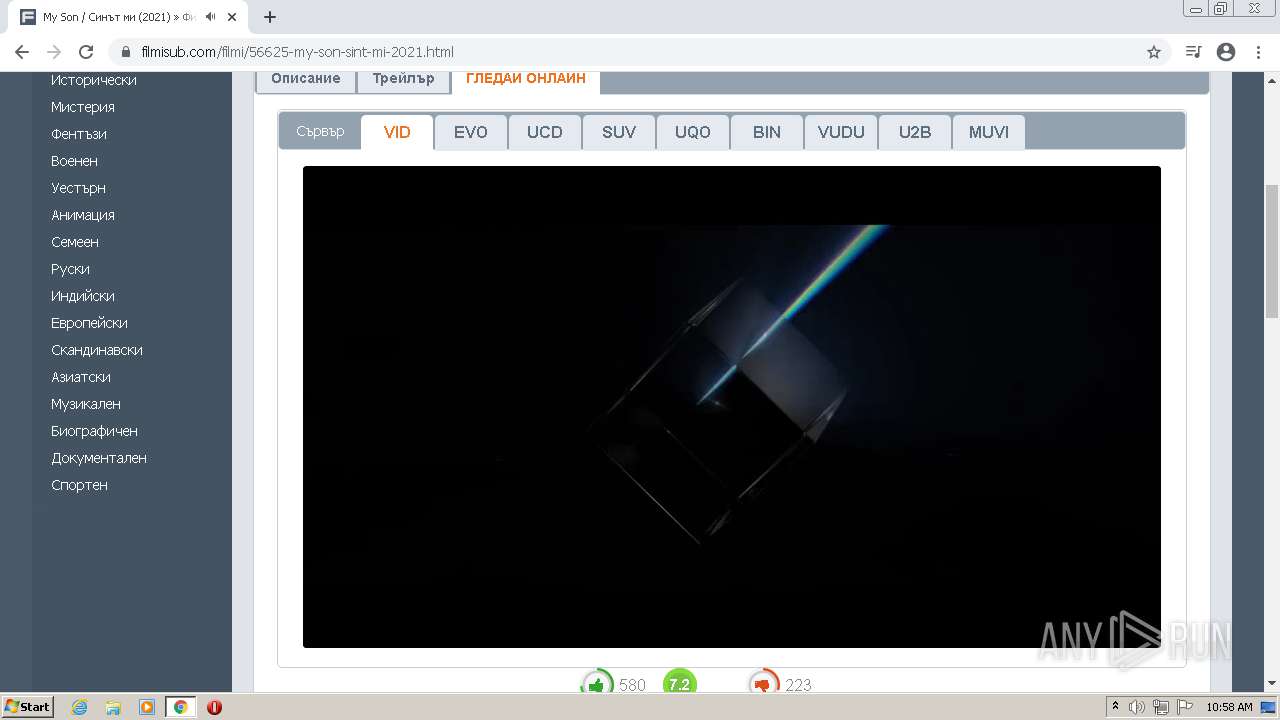Show hidden system tray icons
The image size is (1280, 720).
coord(1115,706)
